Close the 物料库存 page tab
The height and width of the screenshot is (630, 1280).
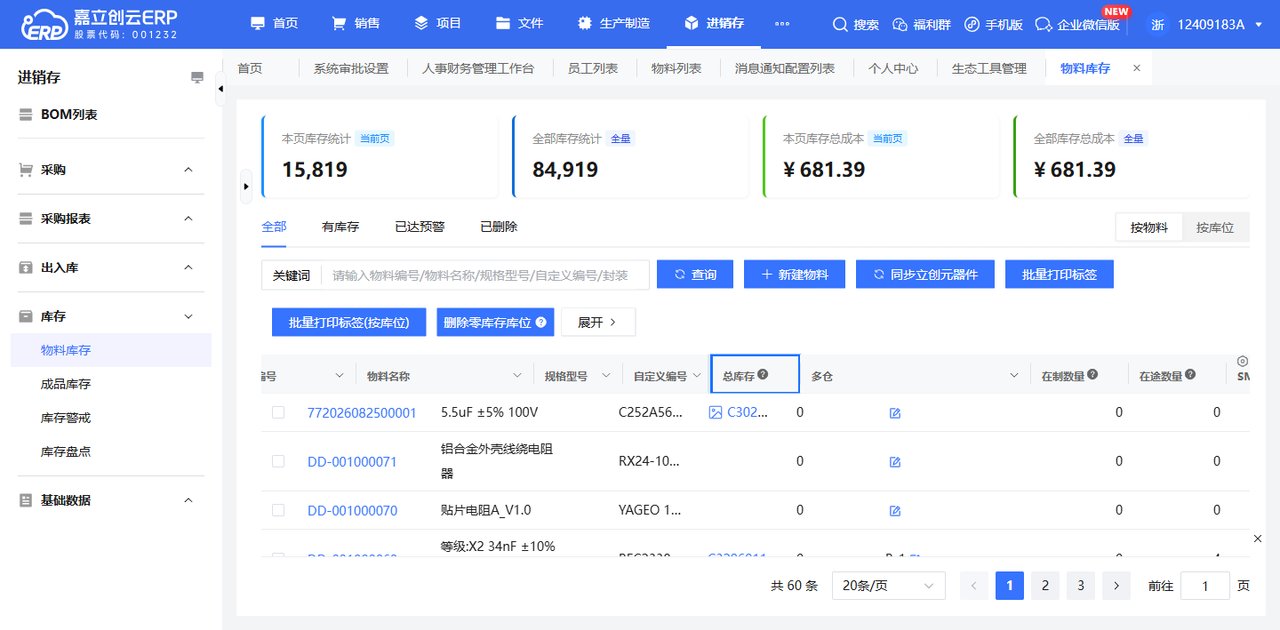(x=1136, y=68)
